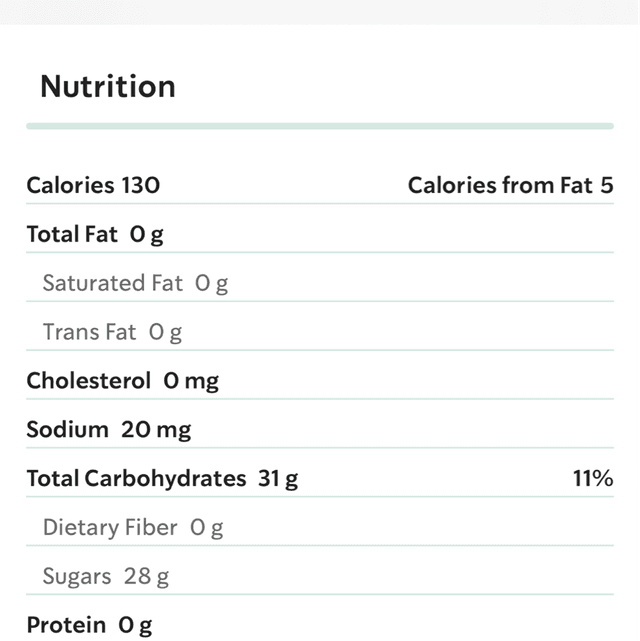Click the 31 g carbohydrates value
Viewport: 640px width, 641px height.
pyautogui.click(x=278, y=479)
